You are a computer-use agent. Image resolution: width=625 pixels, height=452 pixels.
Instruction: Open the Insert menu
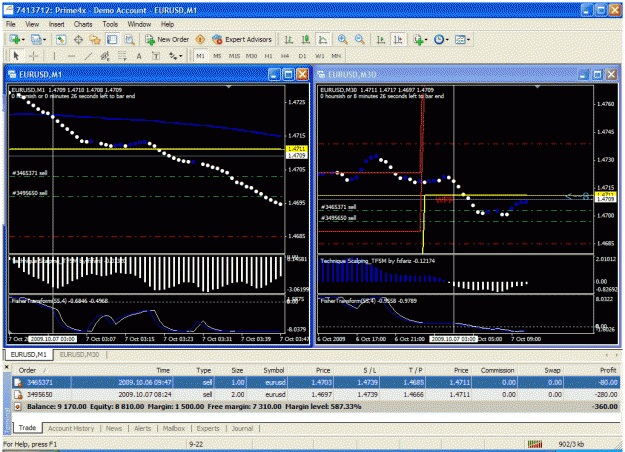57,24
